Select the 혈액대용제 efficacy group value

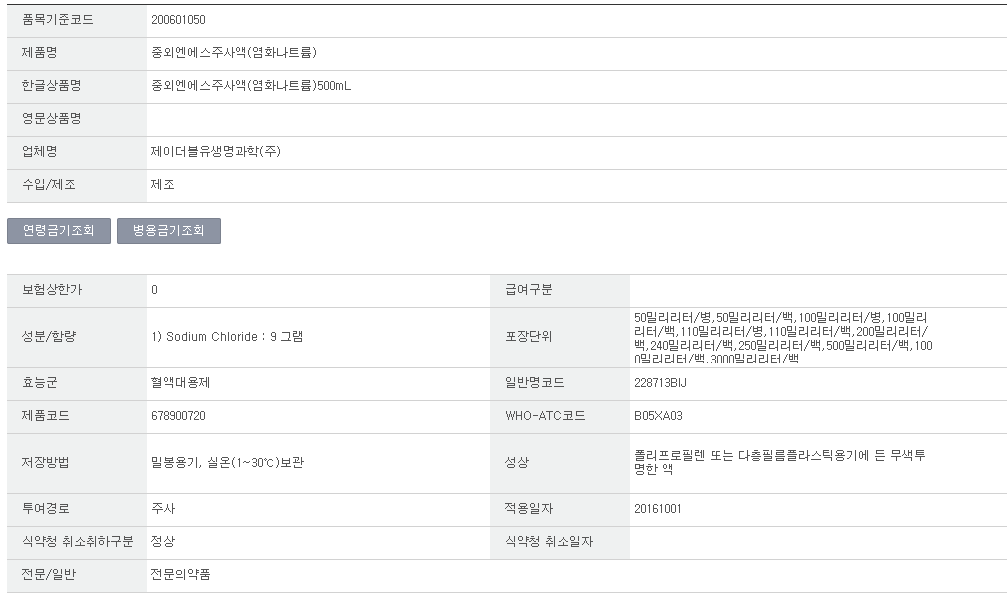pos(179,383)
